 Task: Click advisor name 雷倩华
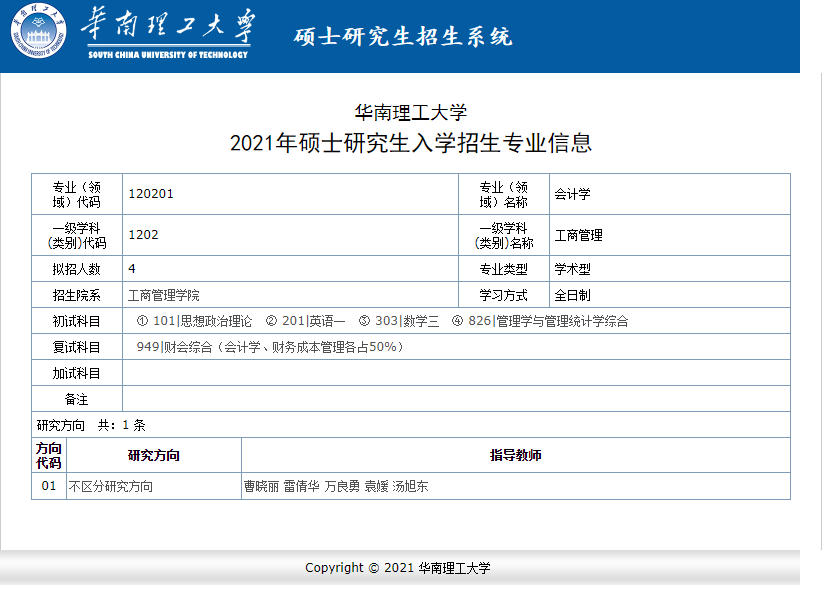point(301,486)
